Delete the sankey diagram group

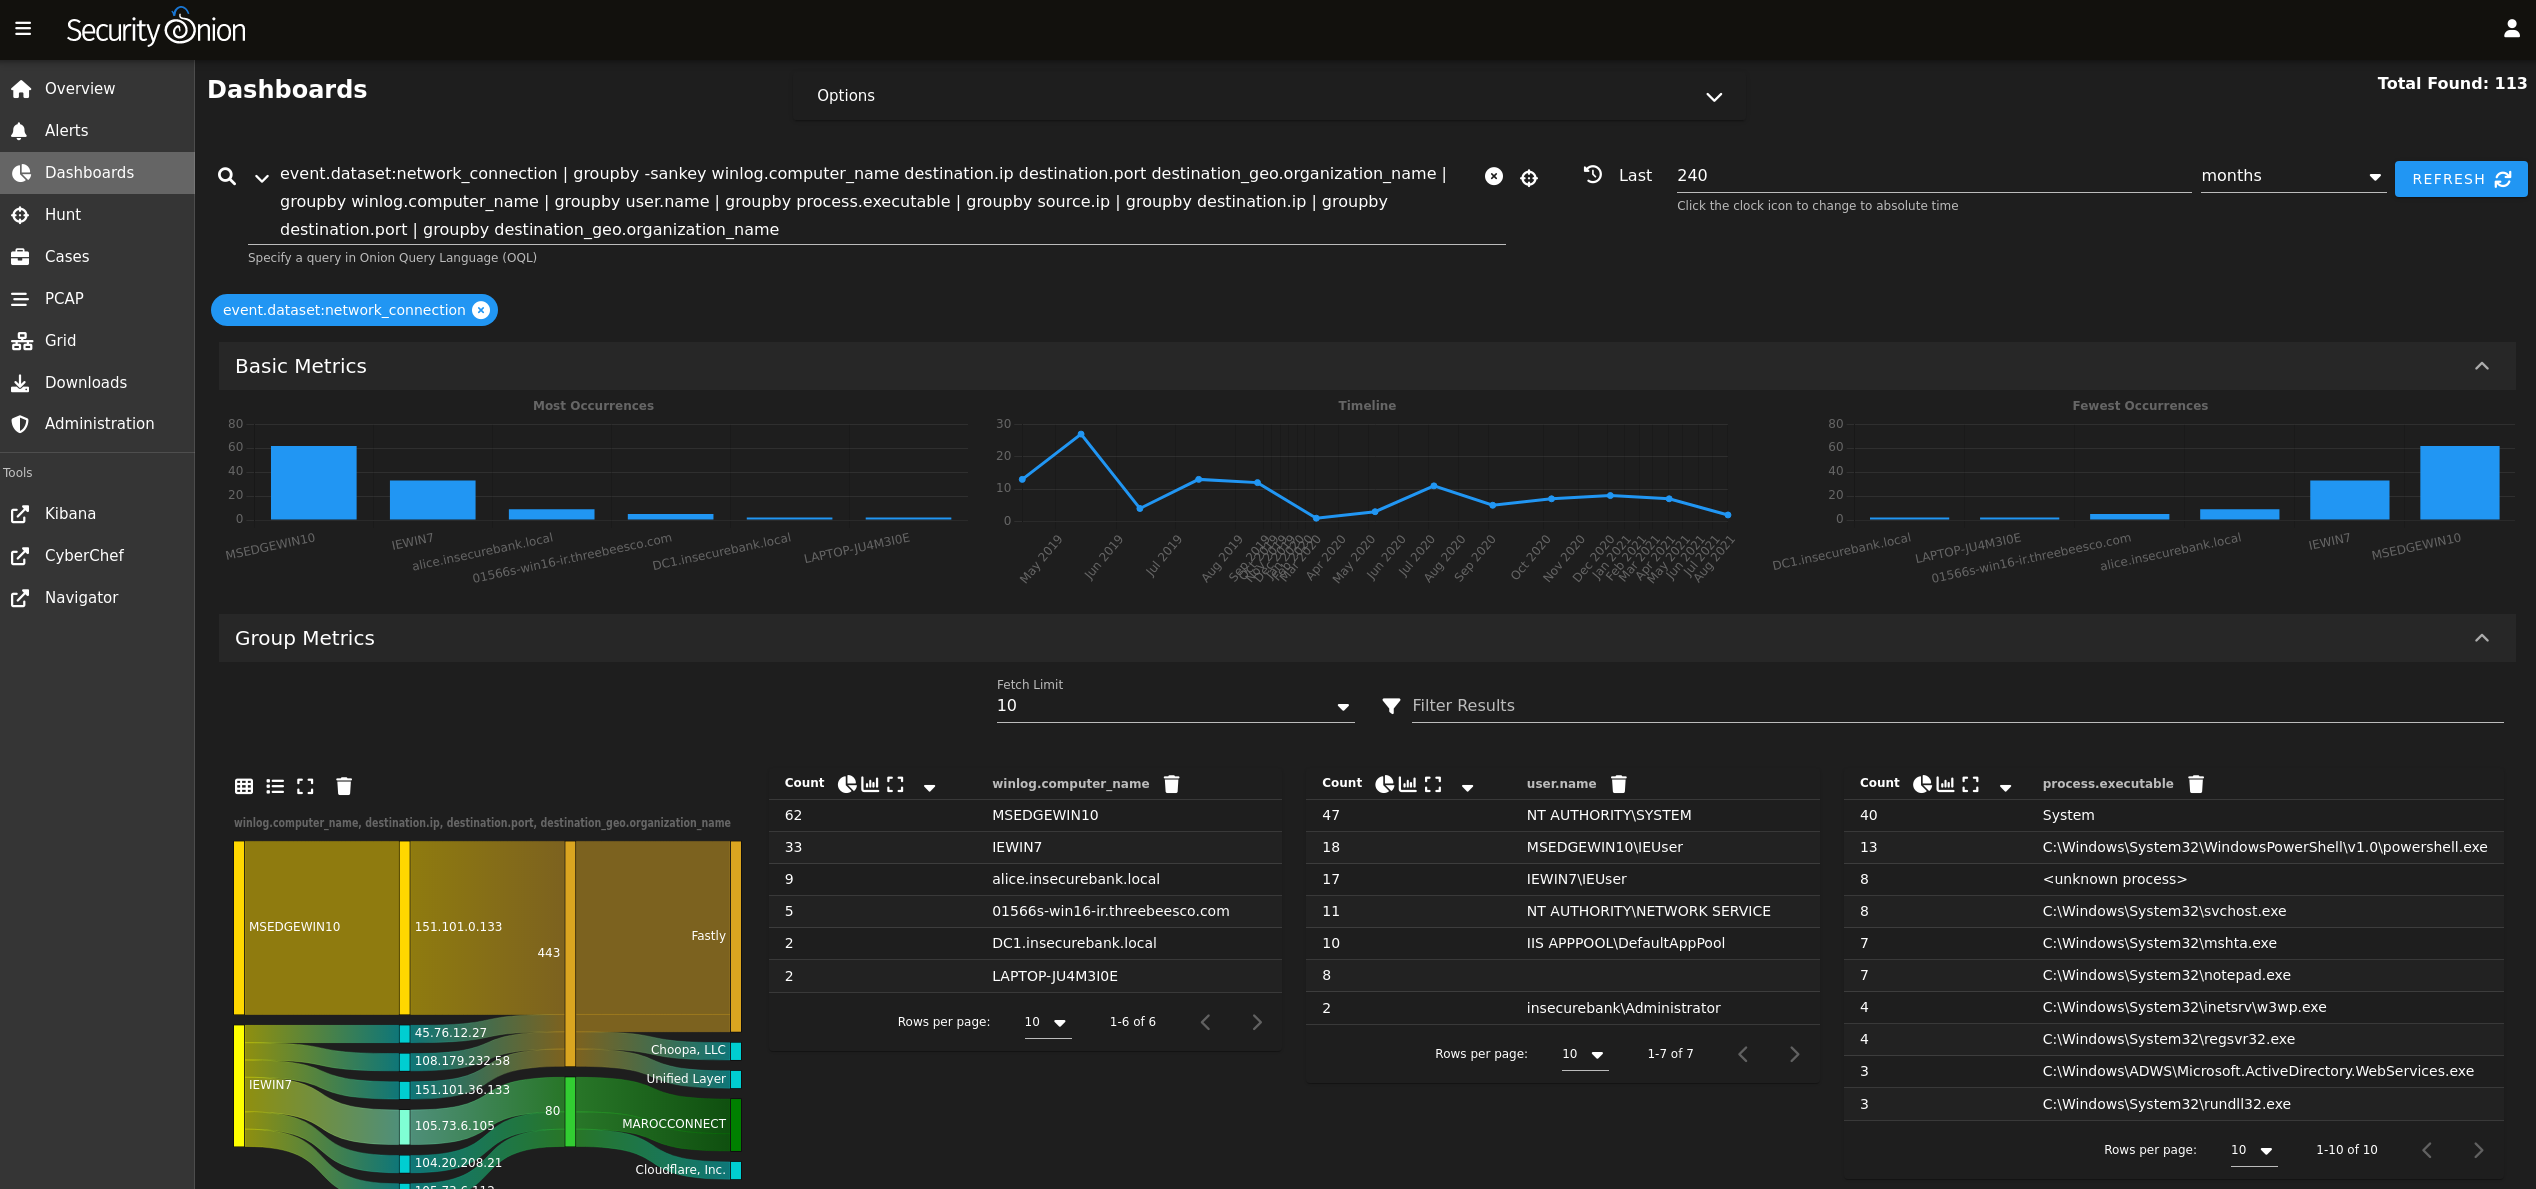[344, 786]
